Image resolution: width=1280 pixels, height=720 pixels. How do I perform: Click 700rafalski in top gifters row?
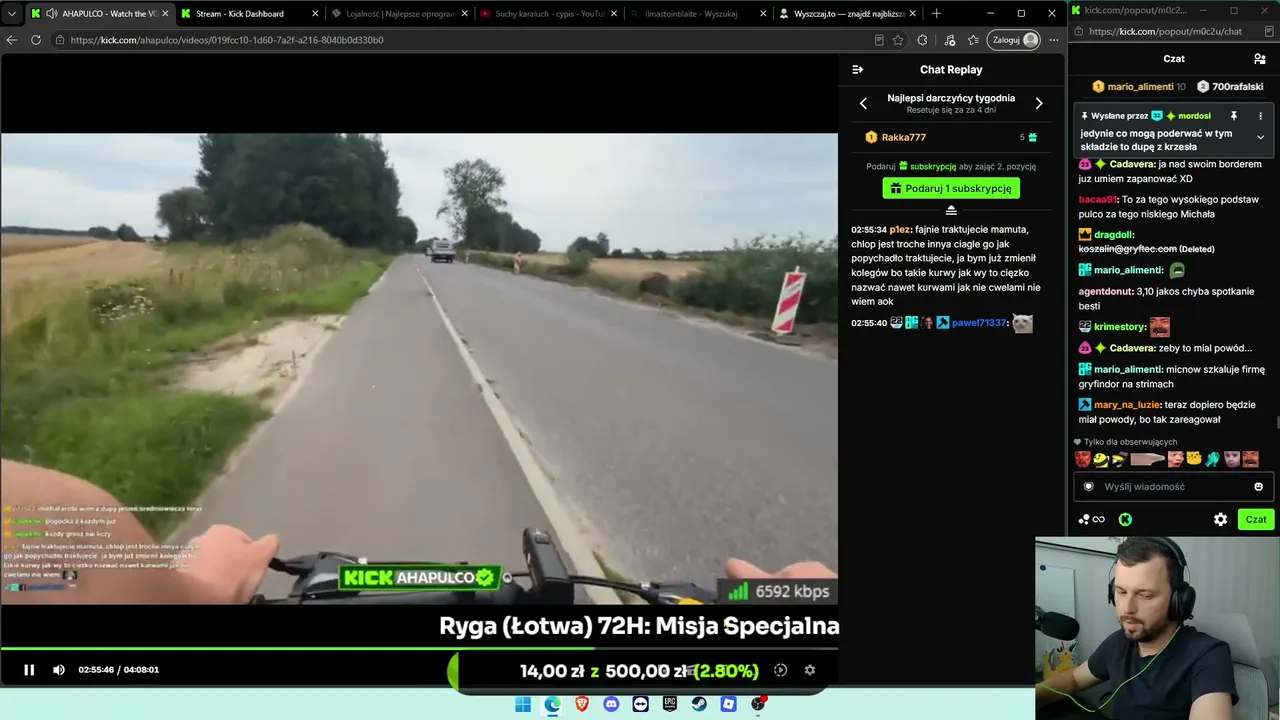coord(1230,87)
